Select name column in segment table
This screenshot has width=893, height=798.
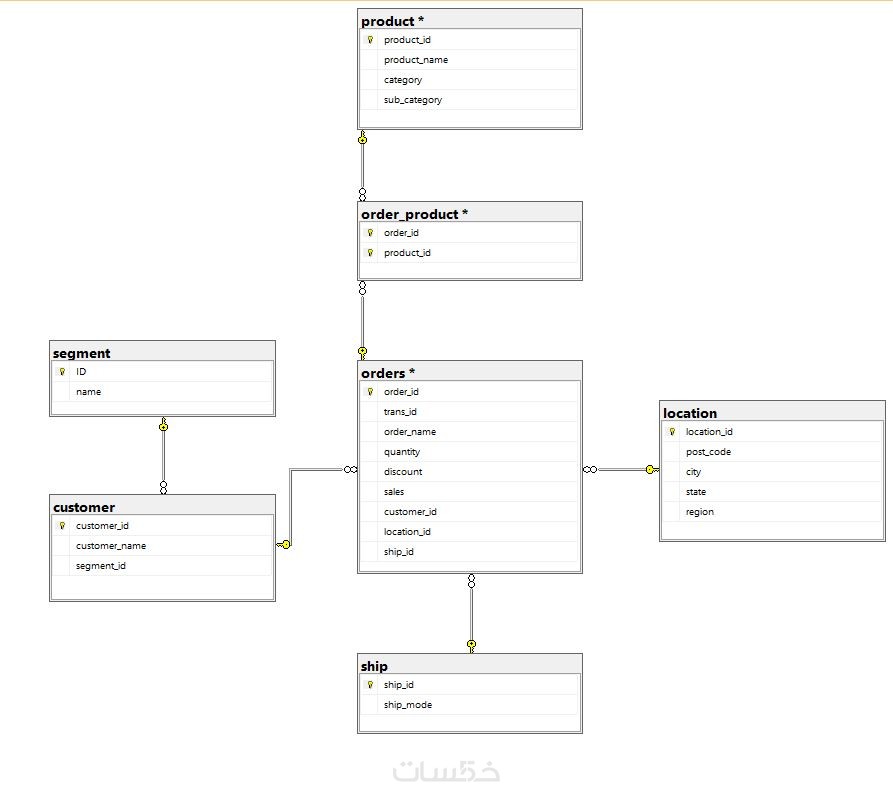coord(162,392)
